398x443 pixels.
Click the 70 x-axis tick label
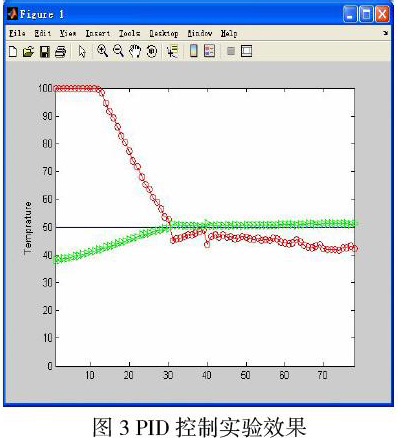click(x=323, y=375)
